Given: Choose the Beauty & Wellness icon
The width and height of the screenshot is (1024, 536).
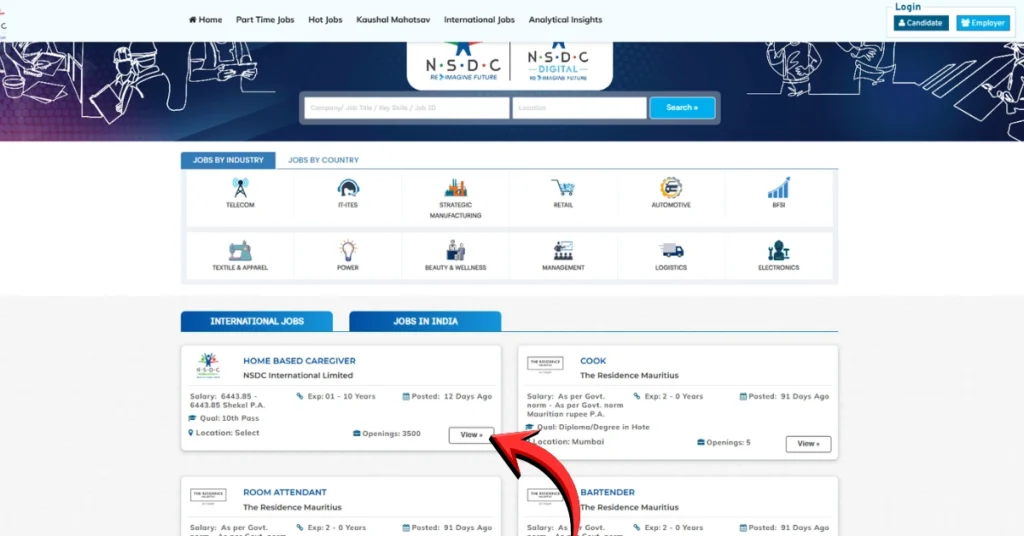Looking at the screenshot, I should pos(456,251).
